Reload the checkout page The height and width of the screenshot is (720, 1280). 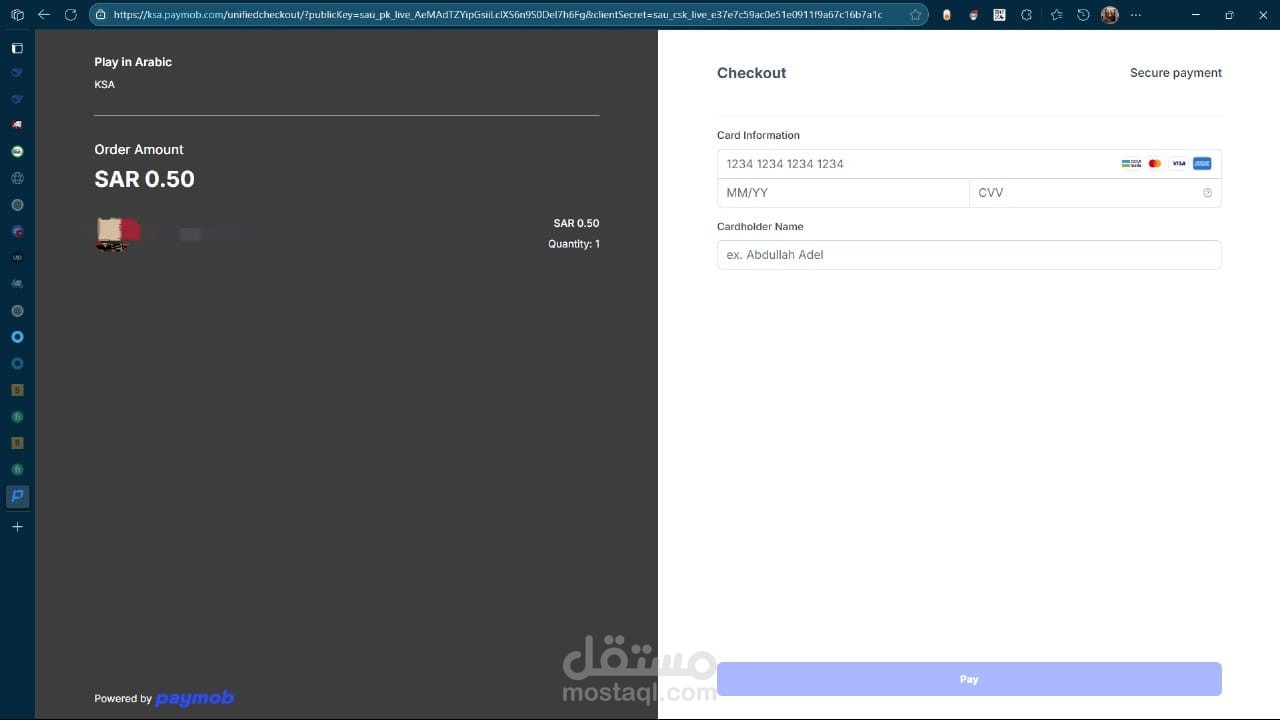[70, 15]
